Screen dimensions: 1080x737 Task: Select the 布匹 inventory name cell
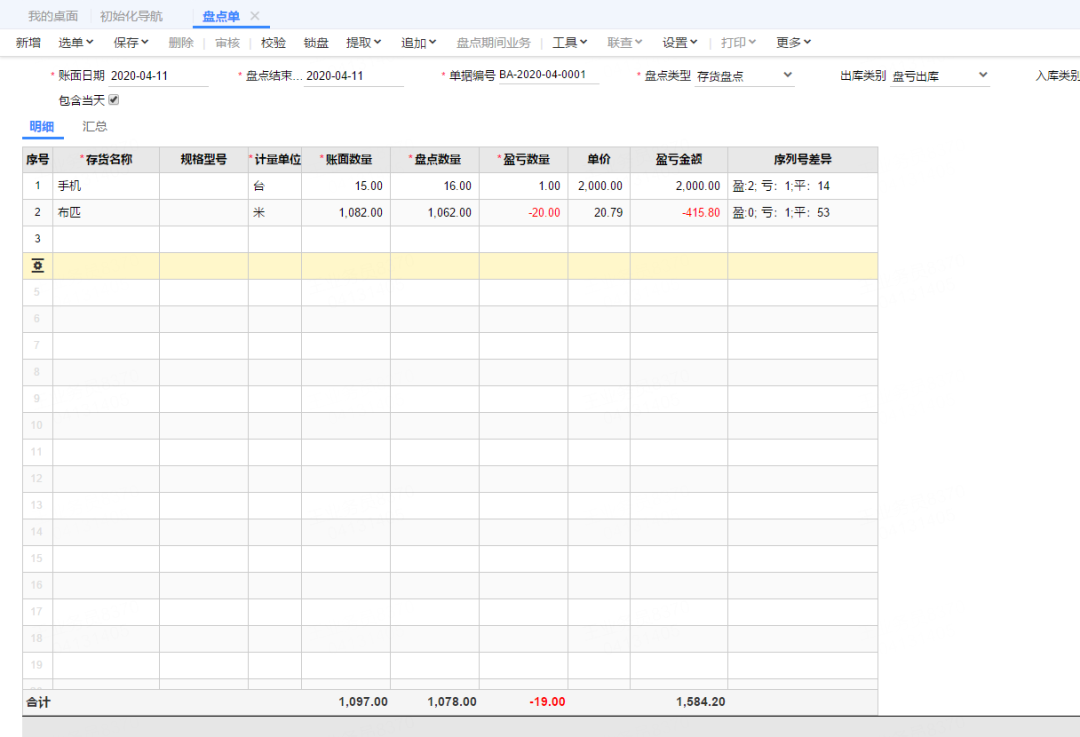click(106, 213)
